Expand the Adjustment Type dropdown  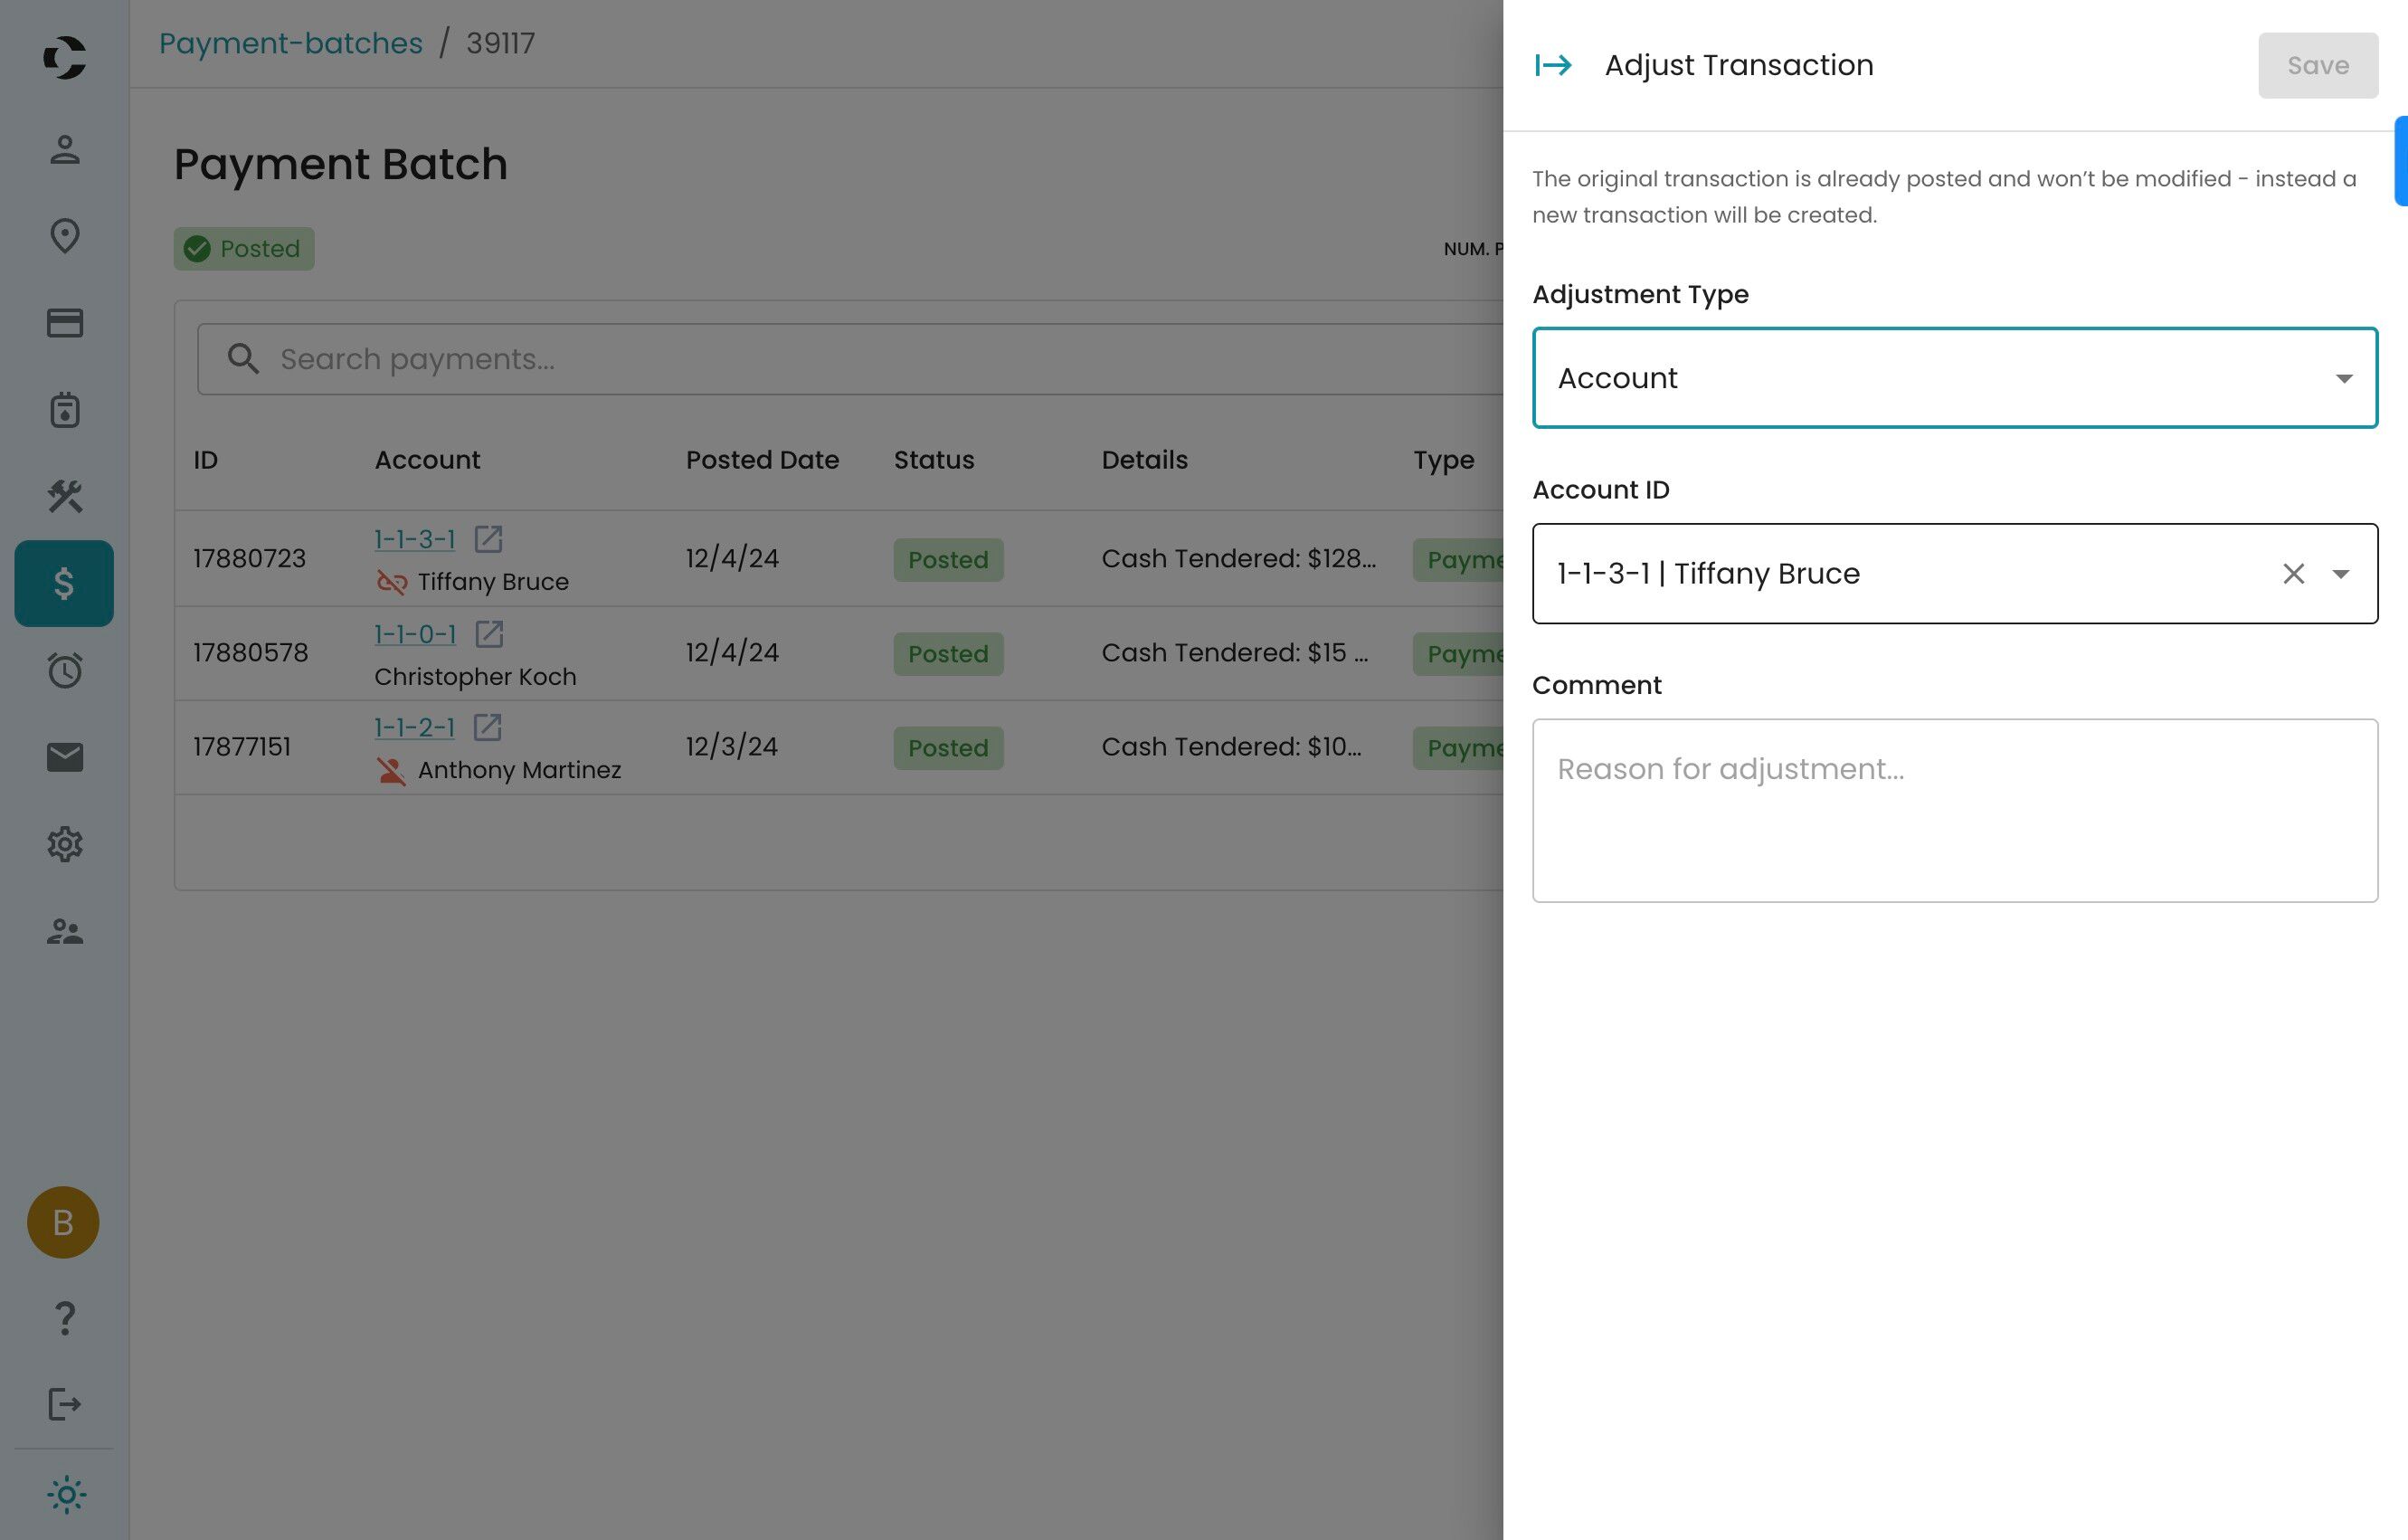tap(1954, 378)
